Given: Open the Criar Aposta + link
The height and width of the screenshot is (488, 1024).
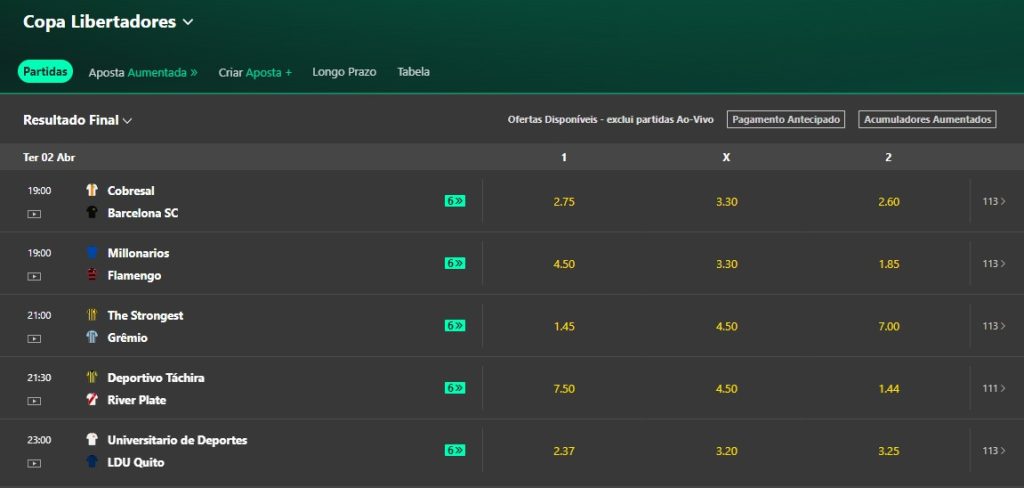Looking at the screenshot, I should click(x=255, y=72).
